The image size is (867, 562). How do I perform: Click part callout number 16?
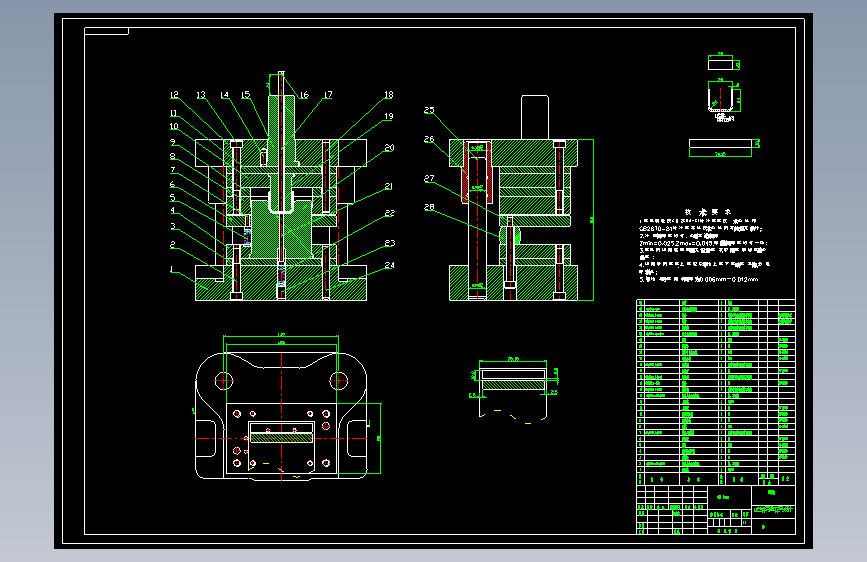[x=304, y=95]
